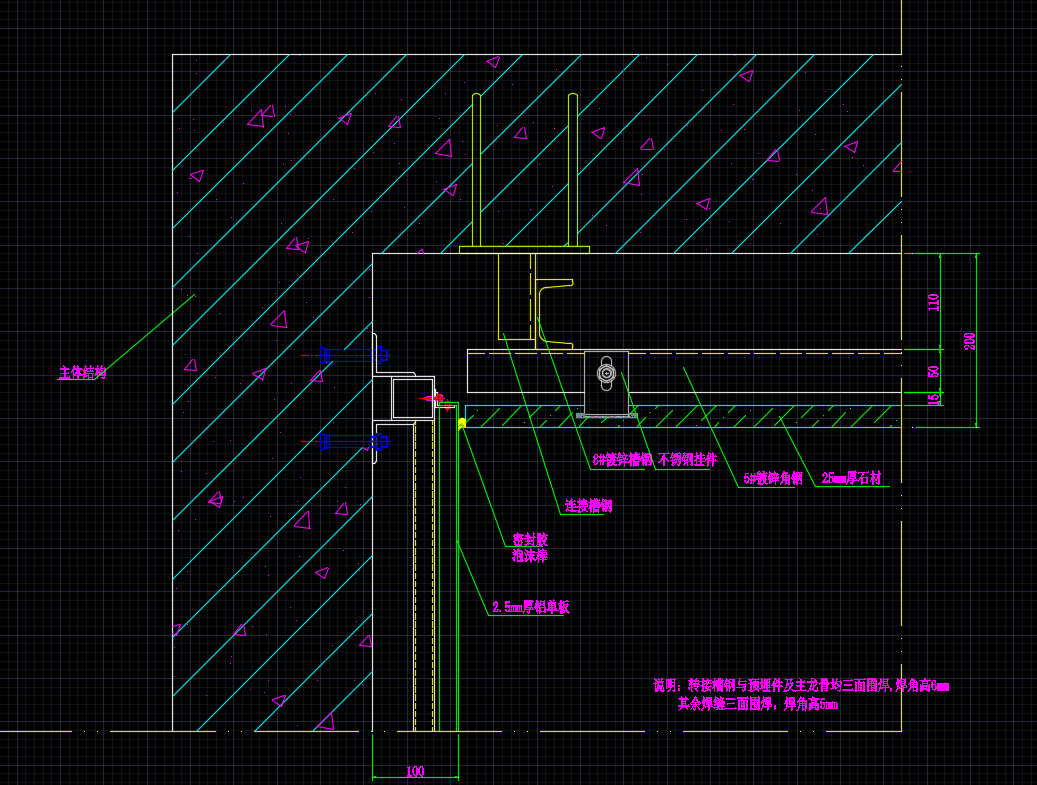Click the white square steel tube section

[x=413, y=398]
